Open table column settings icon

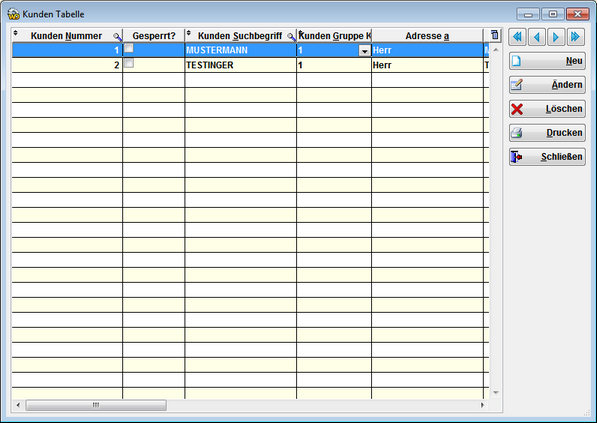tap(494, 35)
